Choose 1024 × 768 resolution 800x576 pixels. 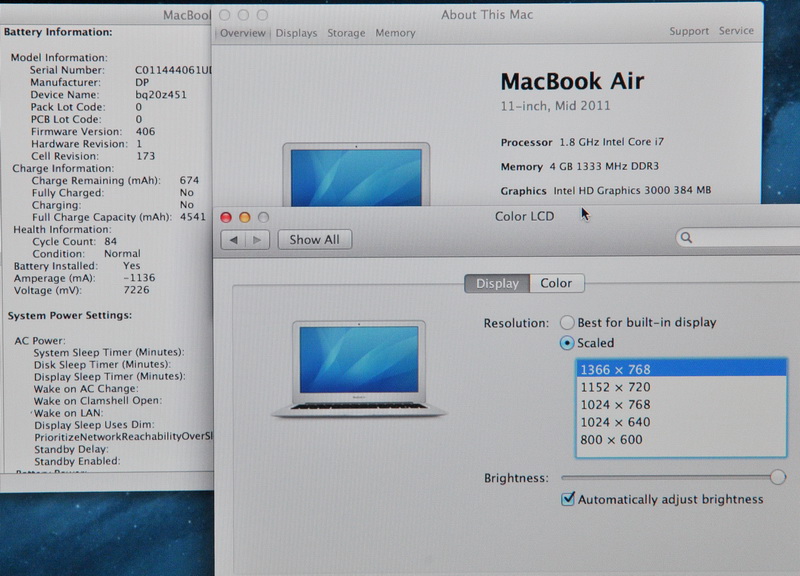(x=681, y=405)
